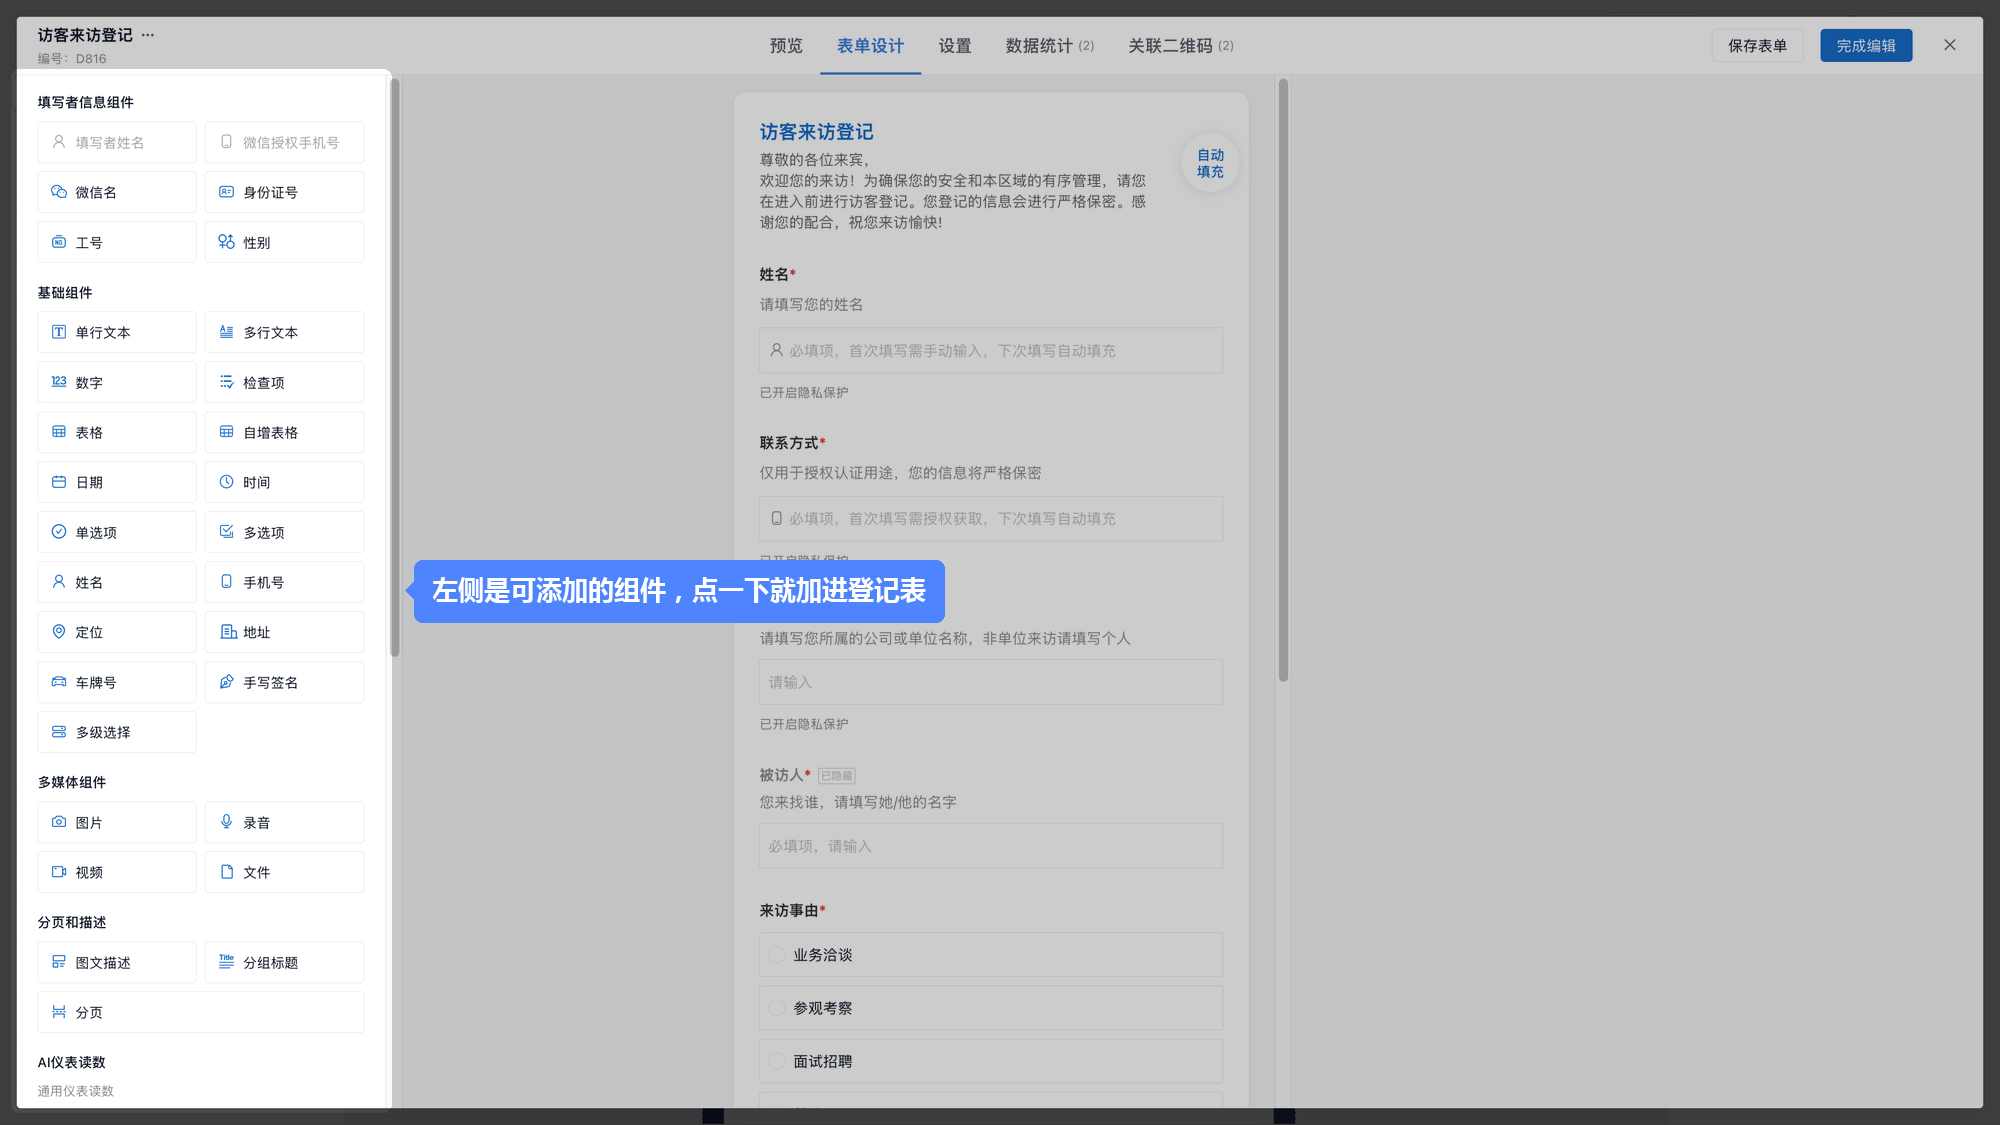Open the 设置 tab
2000x1125 pixels.
[955, 46]
